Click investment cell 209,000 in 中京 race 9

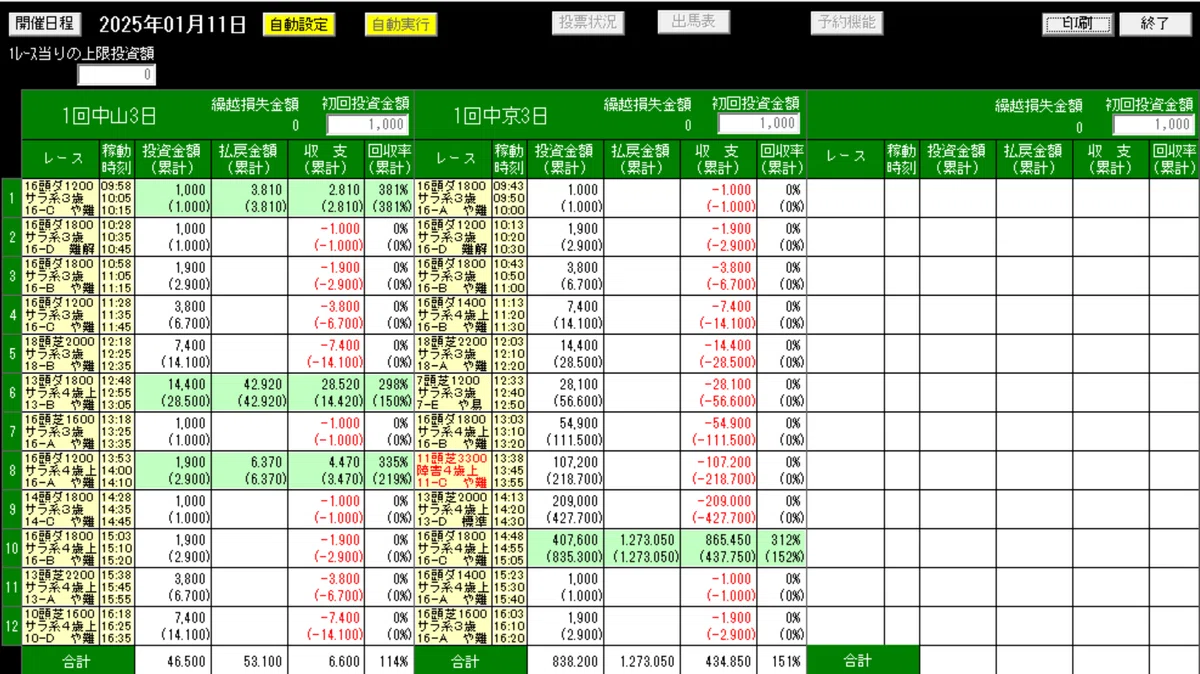coord(566,508)
